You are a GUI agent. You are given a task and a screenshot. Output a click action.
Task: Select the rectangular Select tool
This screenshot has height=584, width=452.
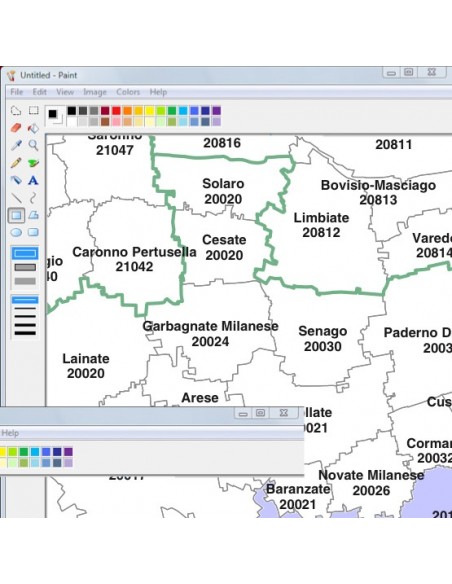(x=34, y=110)
